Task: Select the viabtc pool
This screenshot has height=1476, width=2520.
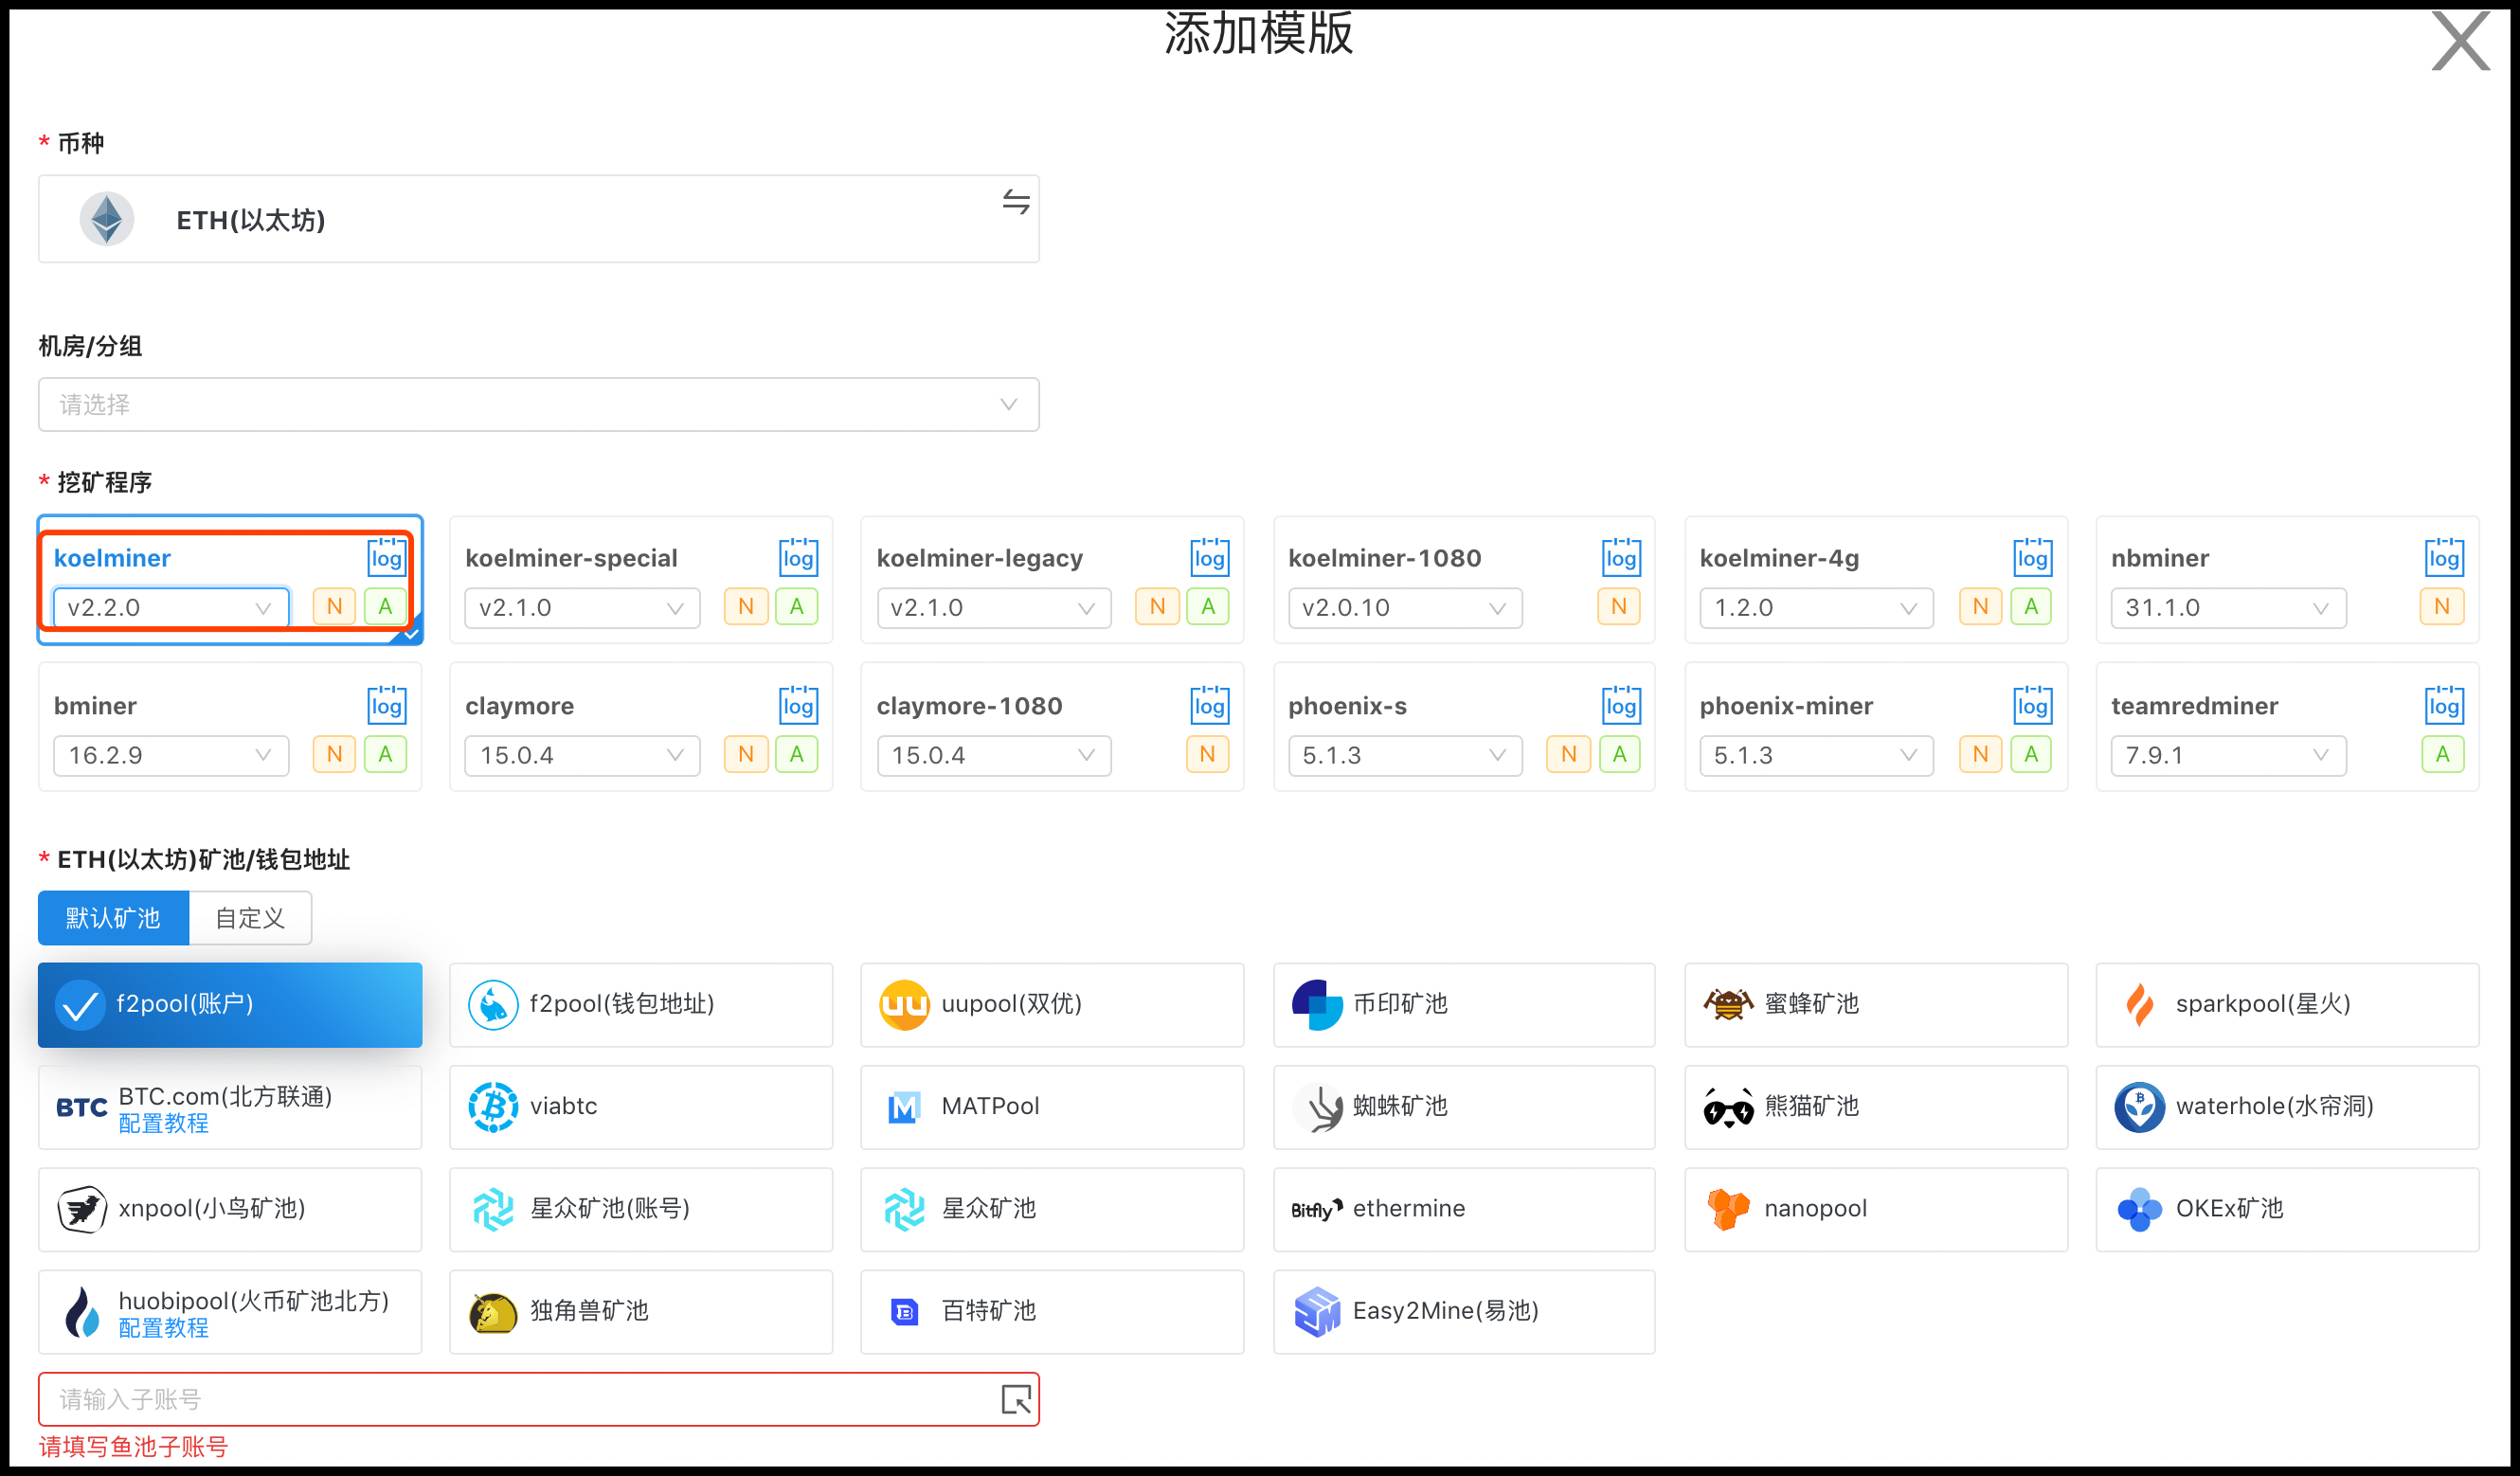Action: [x=641, y=1107]
